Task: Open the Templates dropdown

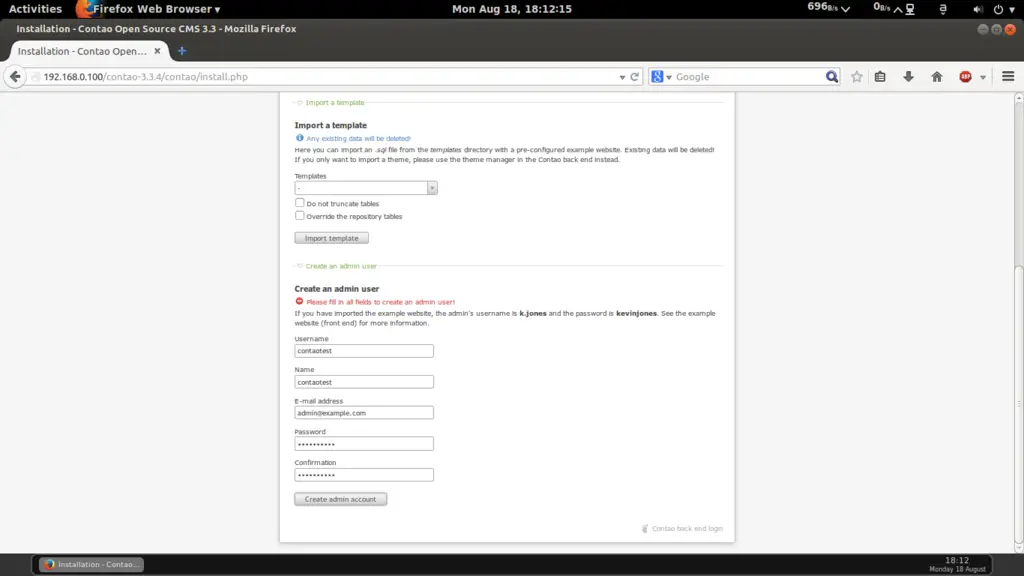Action: coord(366,188)
